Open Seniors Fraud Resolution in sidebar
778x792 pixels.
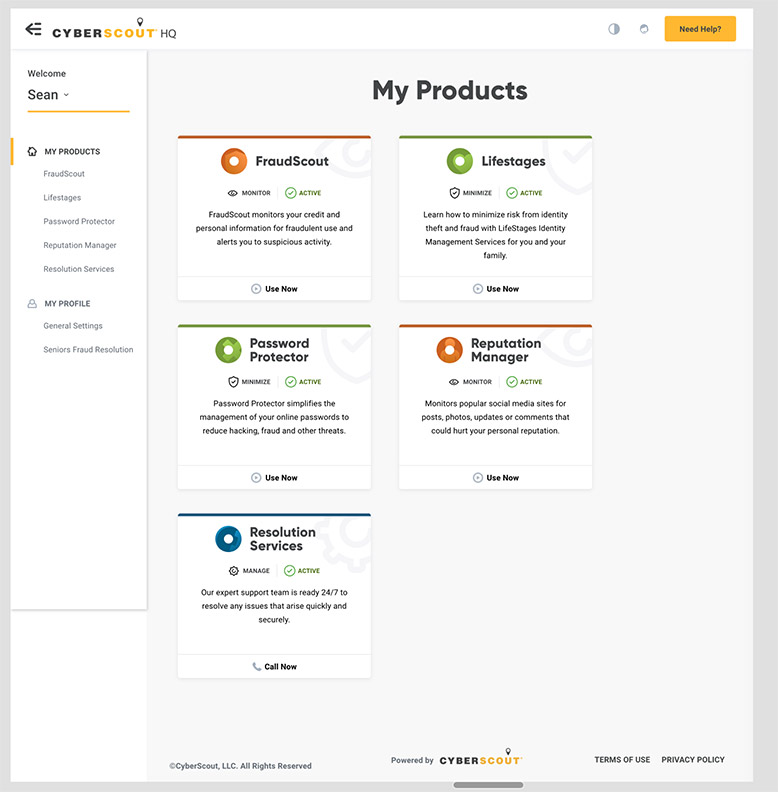(x=88, y=350)
